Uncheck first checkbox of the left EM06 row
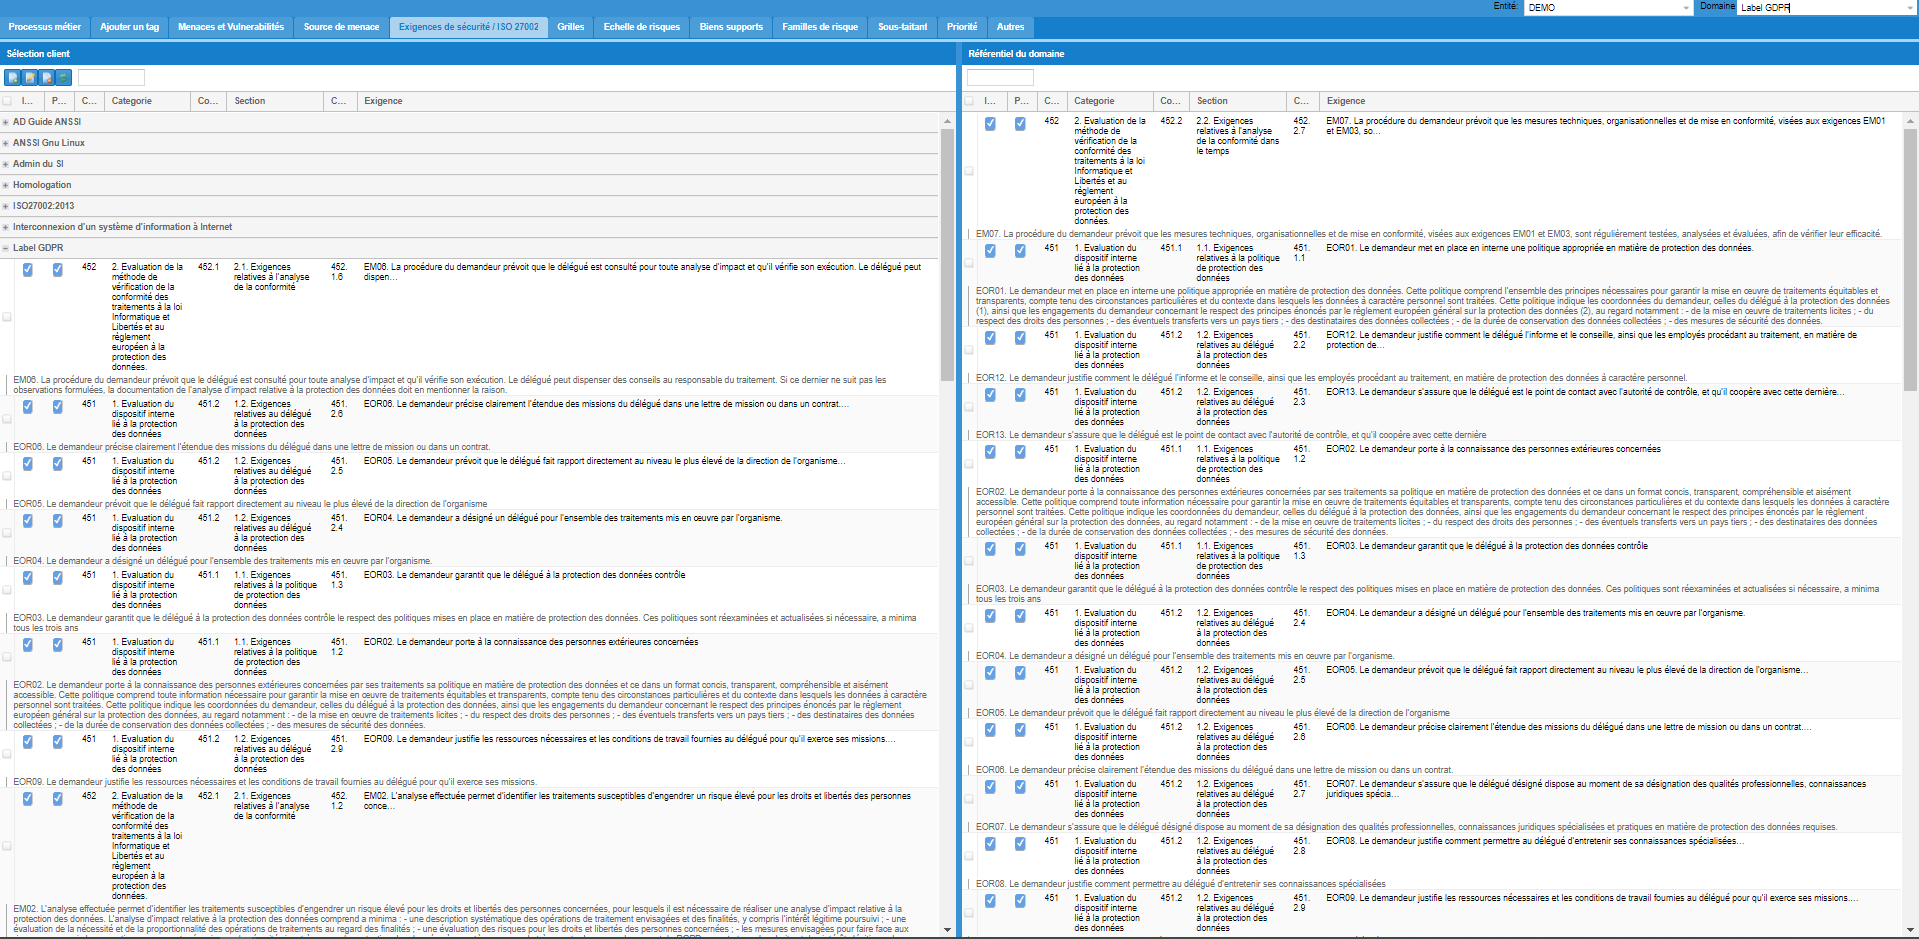The width and height of the screenshot is (1919, 939). (x=28, y=270)
